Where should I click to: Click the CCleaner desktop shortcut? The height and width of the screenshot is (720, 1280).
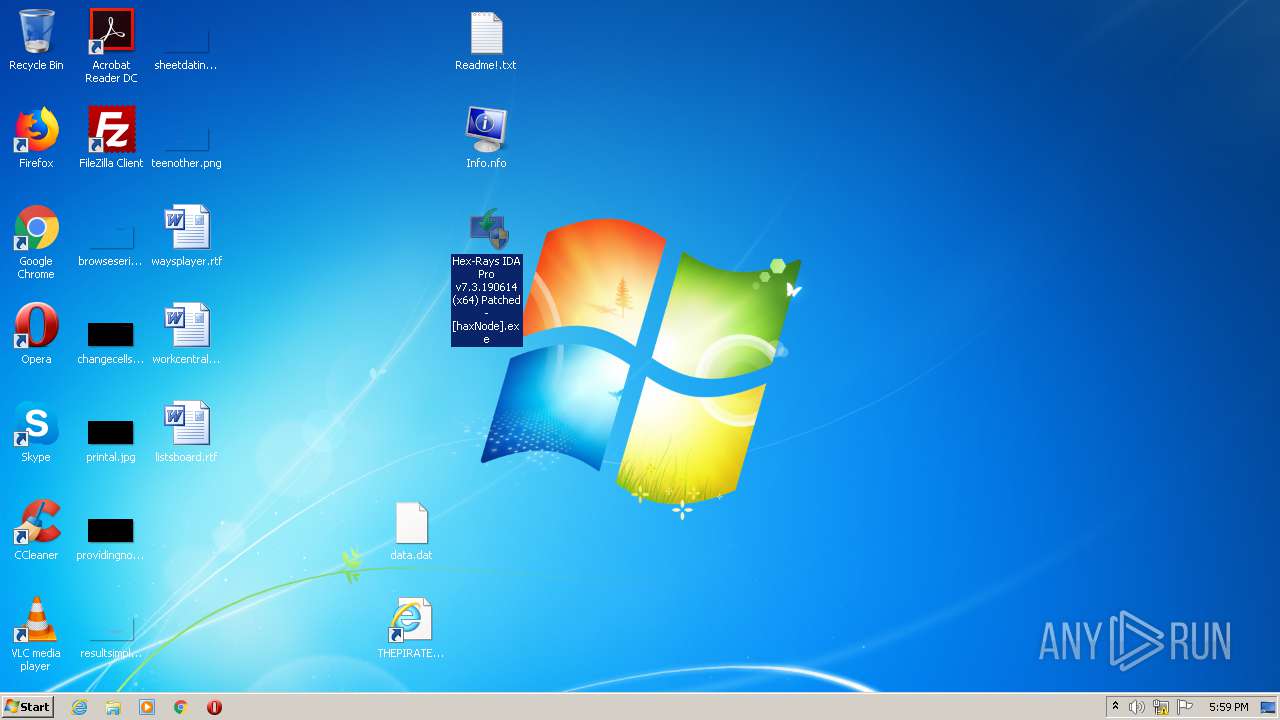click(x=36, y=530)
